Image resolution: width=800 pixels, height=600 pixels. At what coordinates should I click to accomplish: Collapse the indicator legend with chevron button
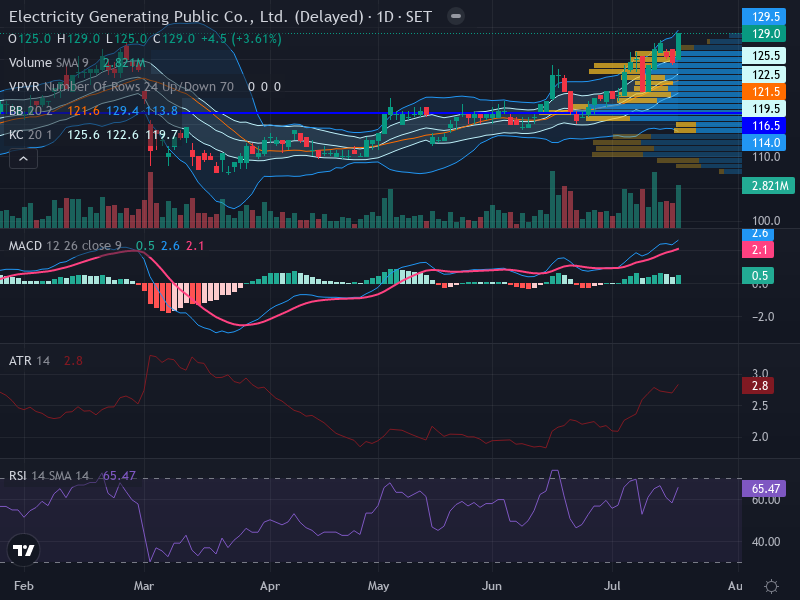pyautogui.click(x=23, y=159)
